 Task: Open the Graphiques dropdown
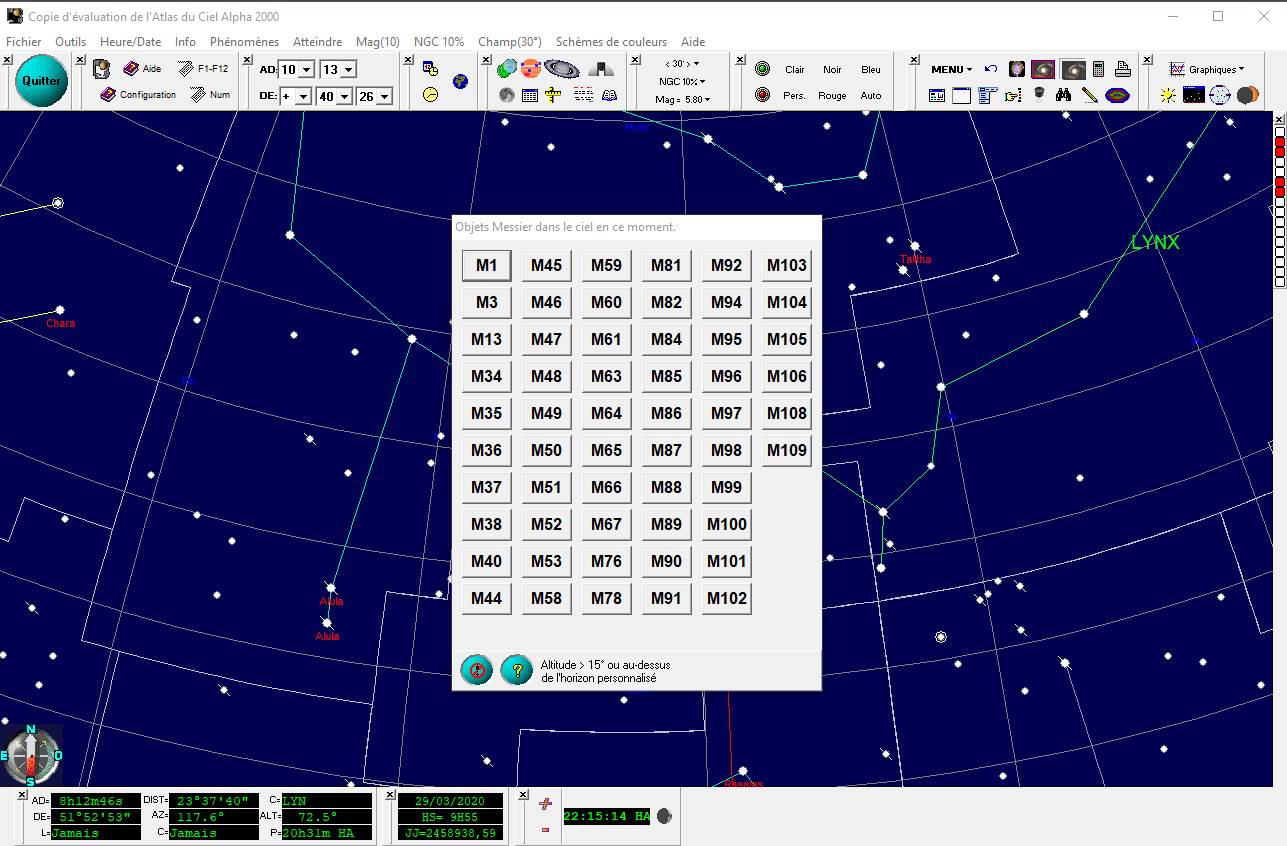pos(1207,70)
